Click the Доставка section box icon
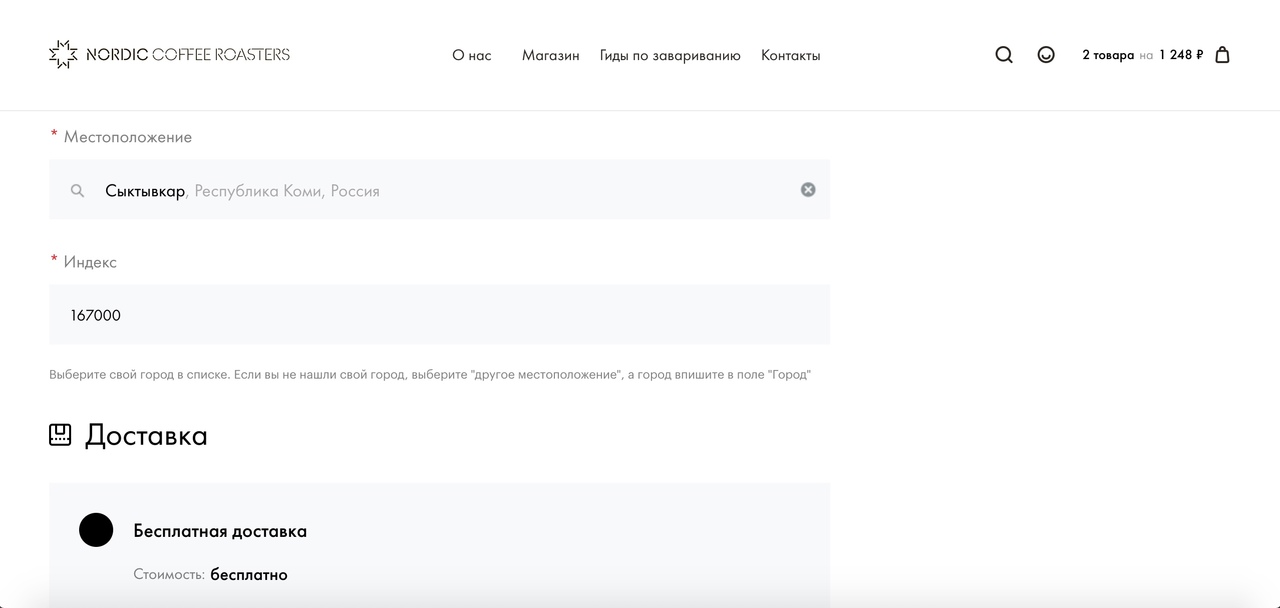The height and width of the screenshot is (608, 1280). click(60, 435)
